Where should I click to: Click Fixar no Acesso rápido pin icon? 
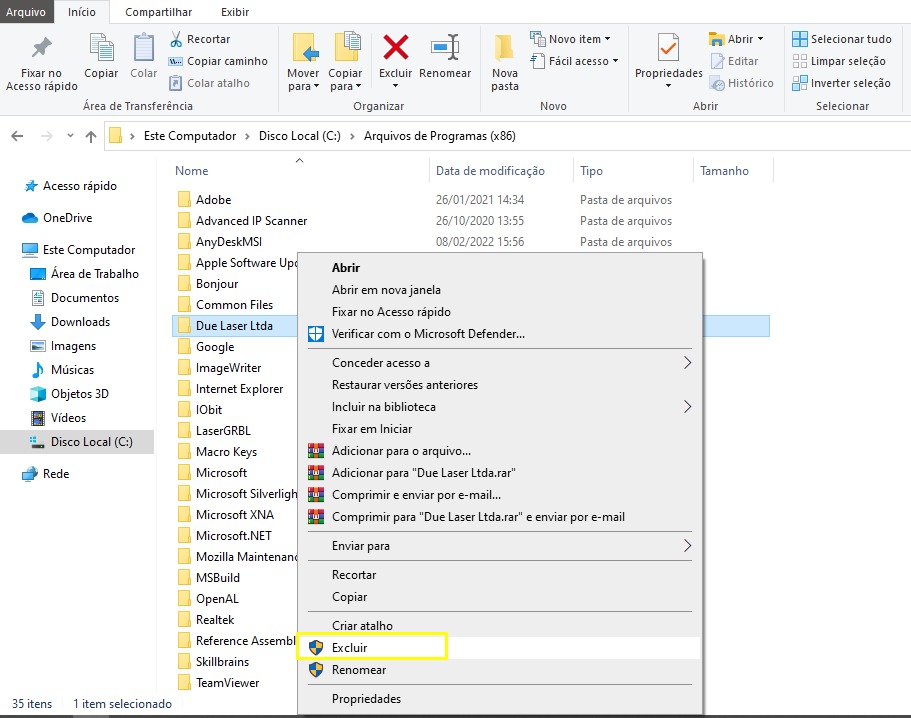point(41,48)
